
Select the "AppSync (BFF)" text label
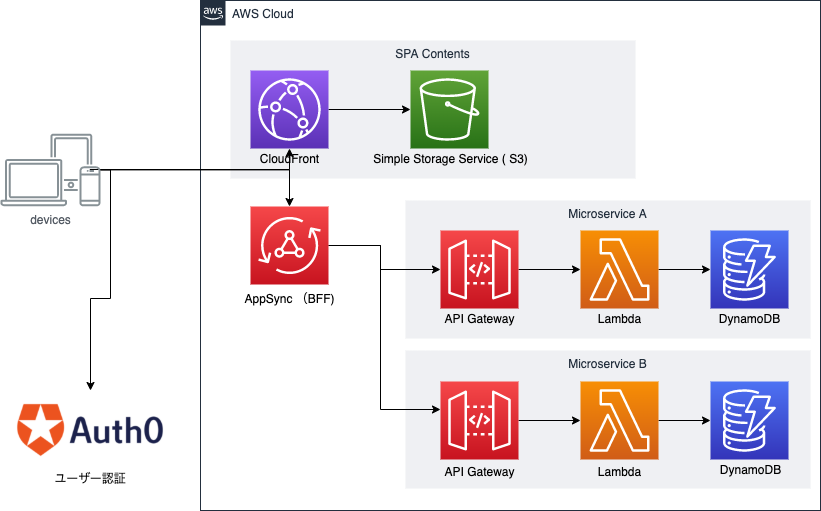pyautogui.click(x=289, y=298)
